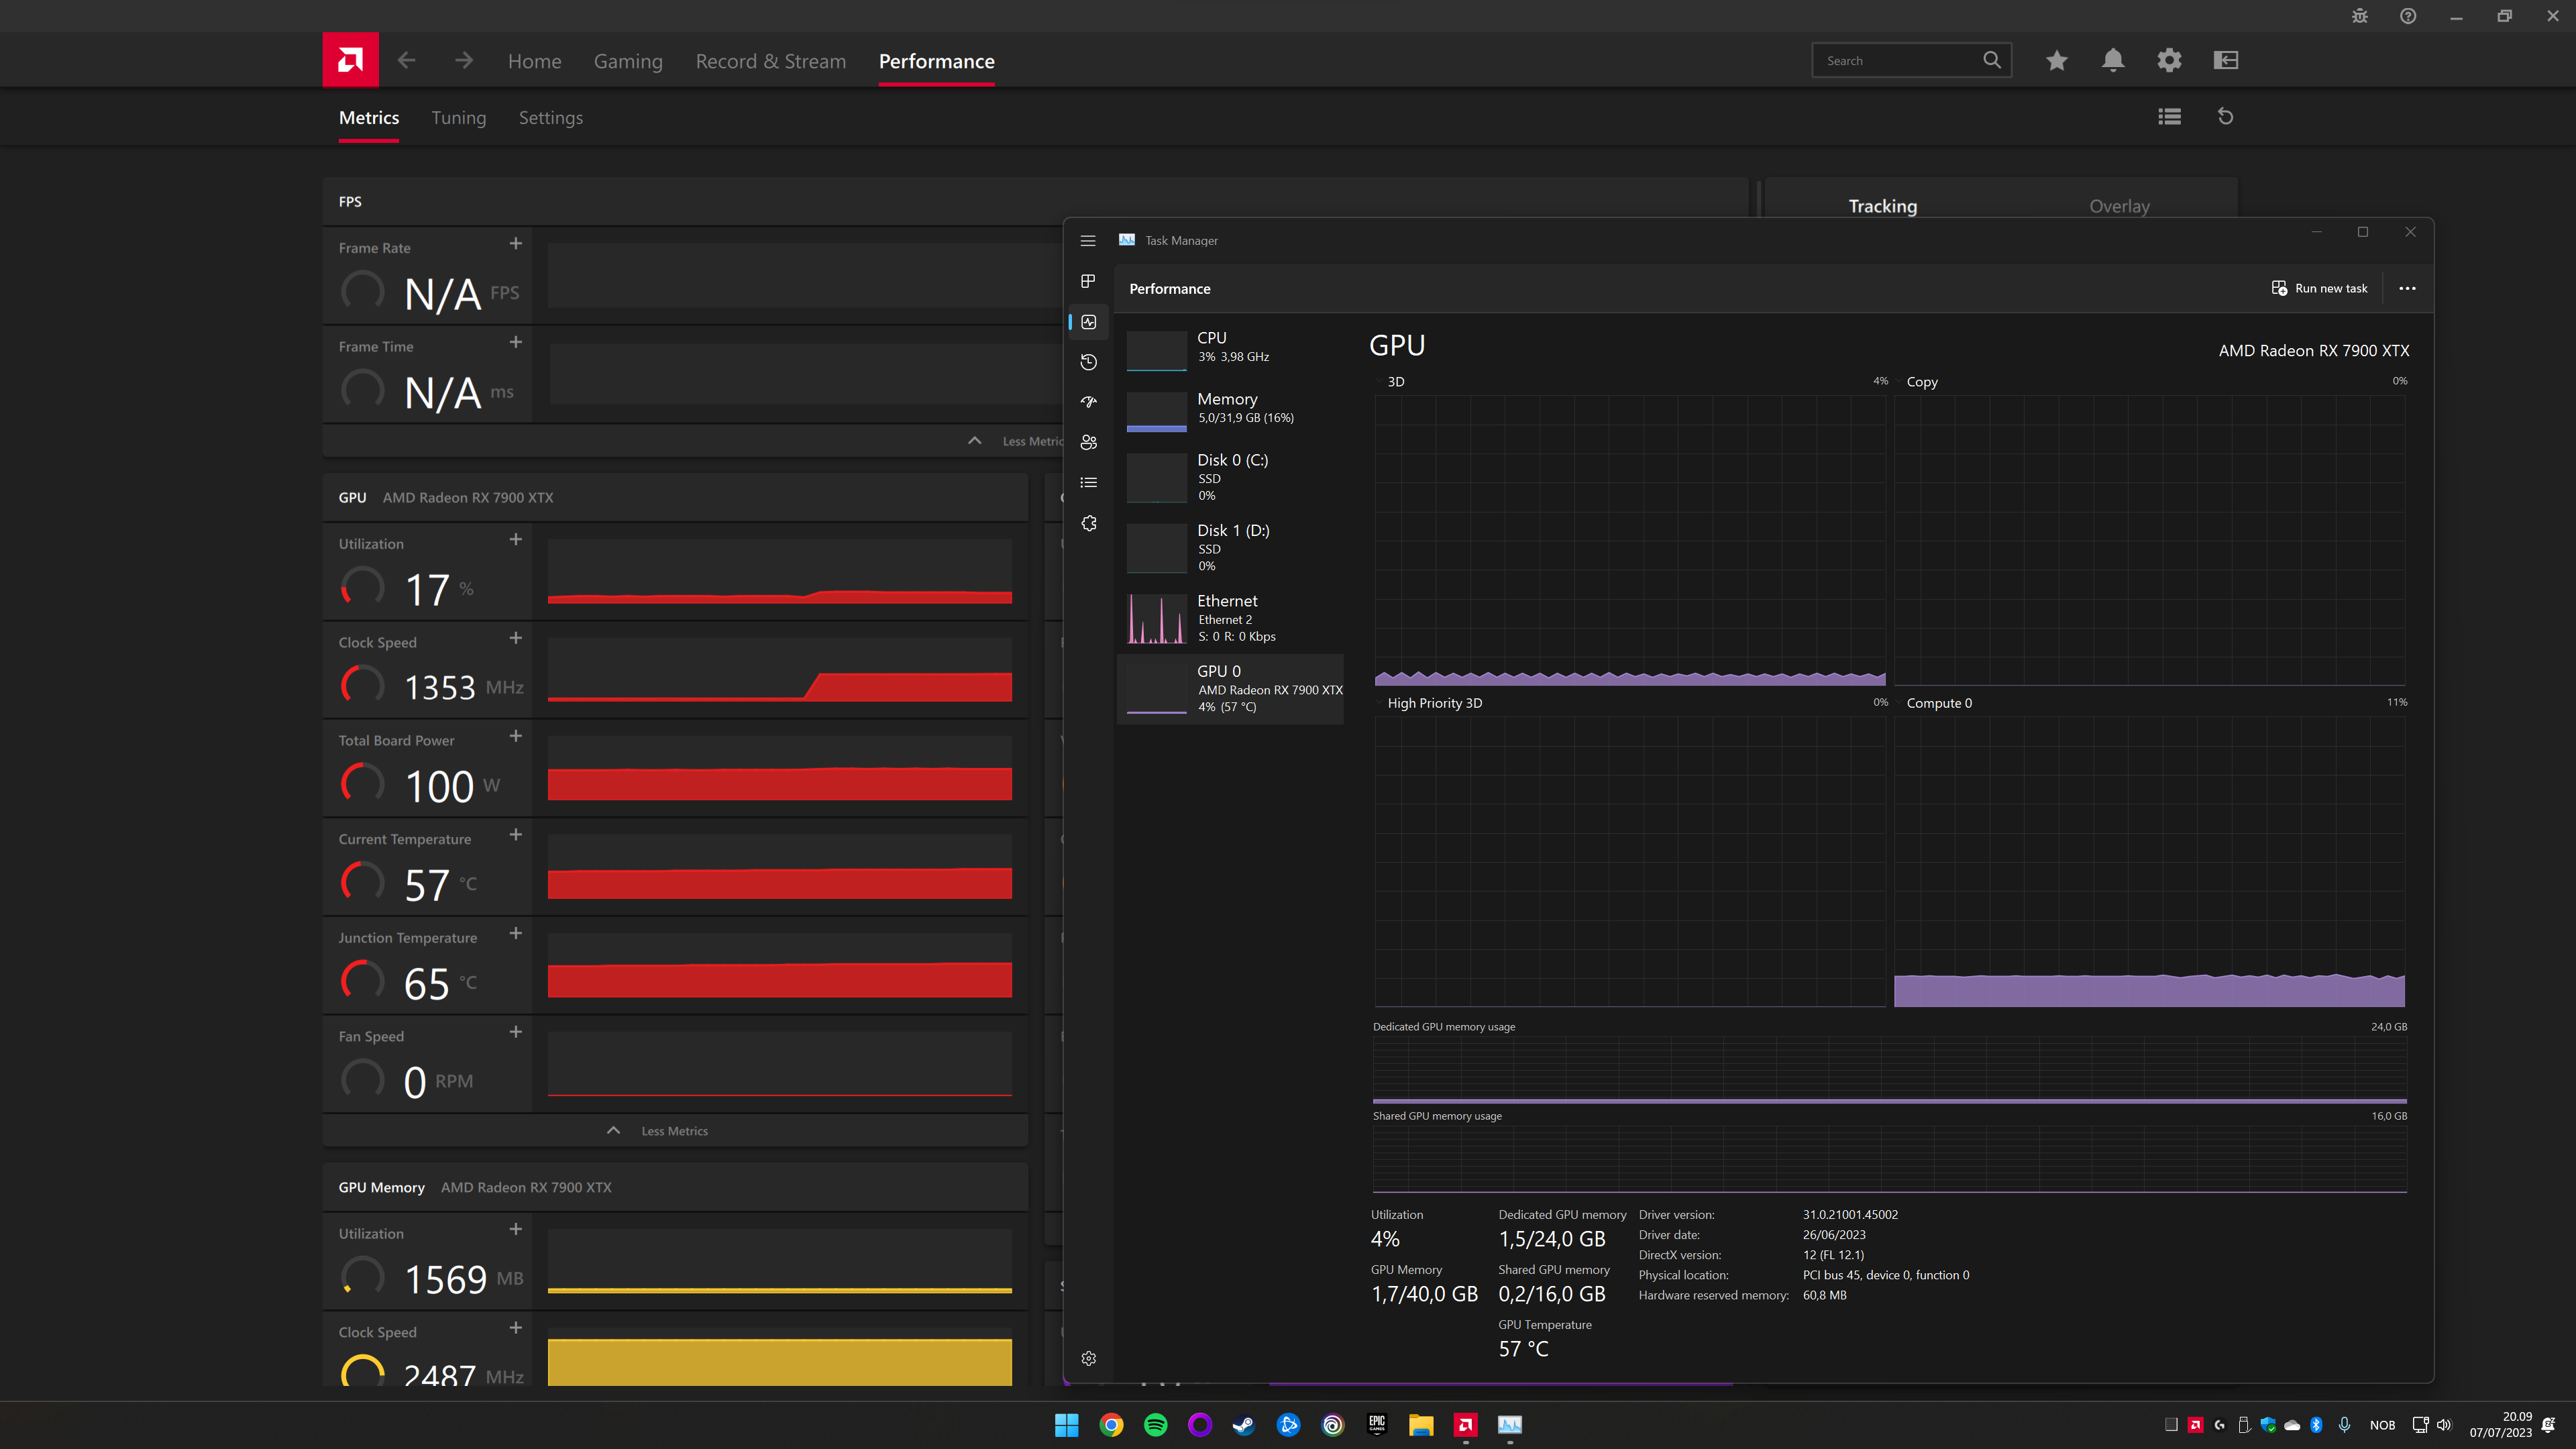2576x1449 pixels.
Task: Select the Metrics sub-tab
Action: [x=369, y=118]
